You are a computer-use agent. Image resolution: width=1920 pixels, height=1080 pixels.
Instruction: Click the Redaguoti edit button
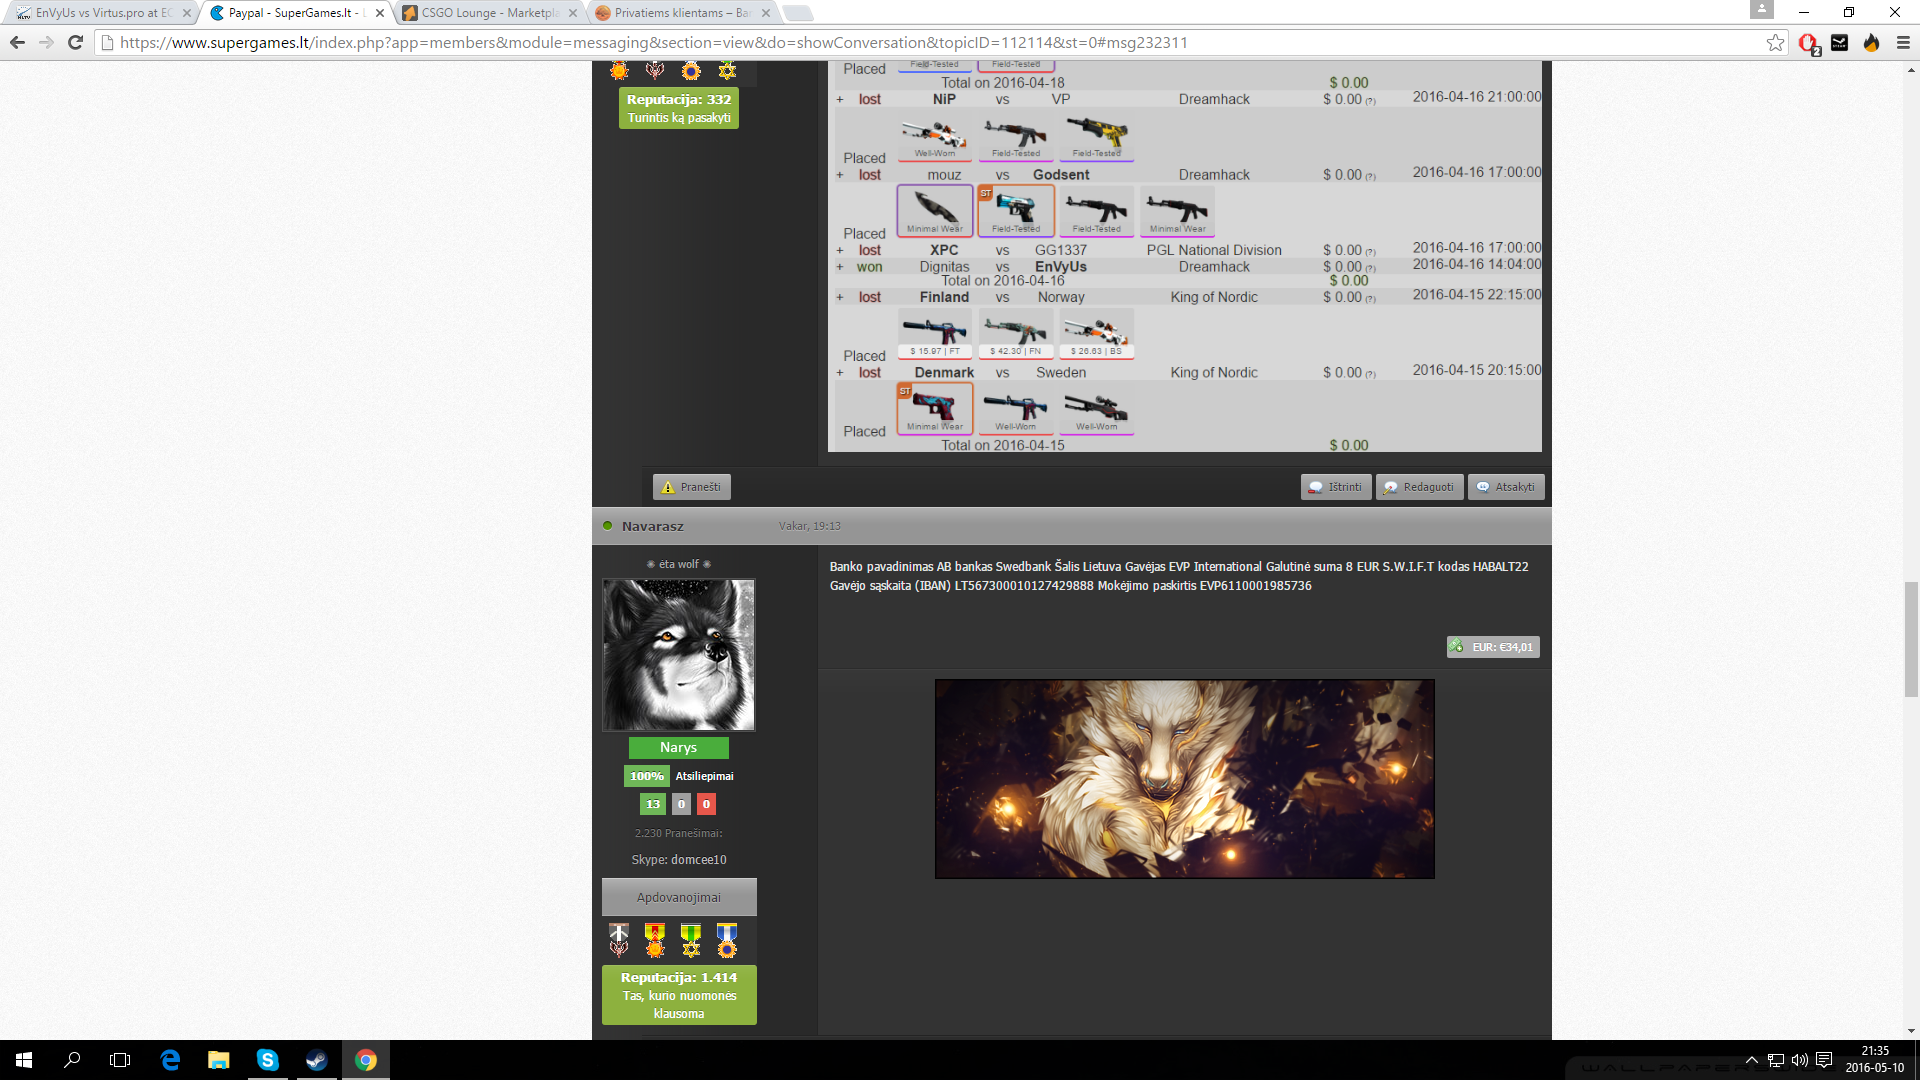[1419, 487]
